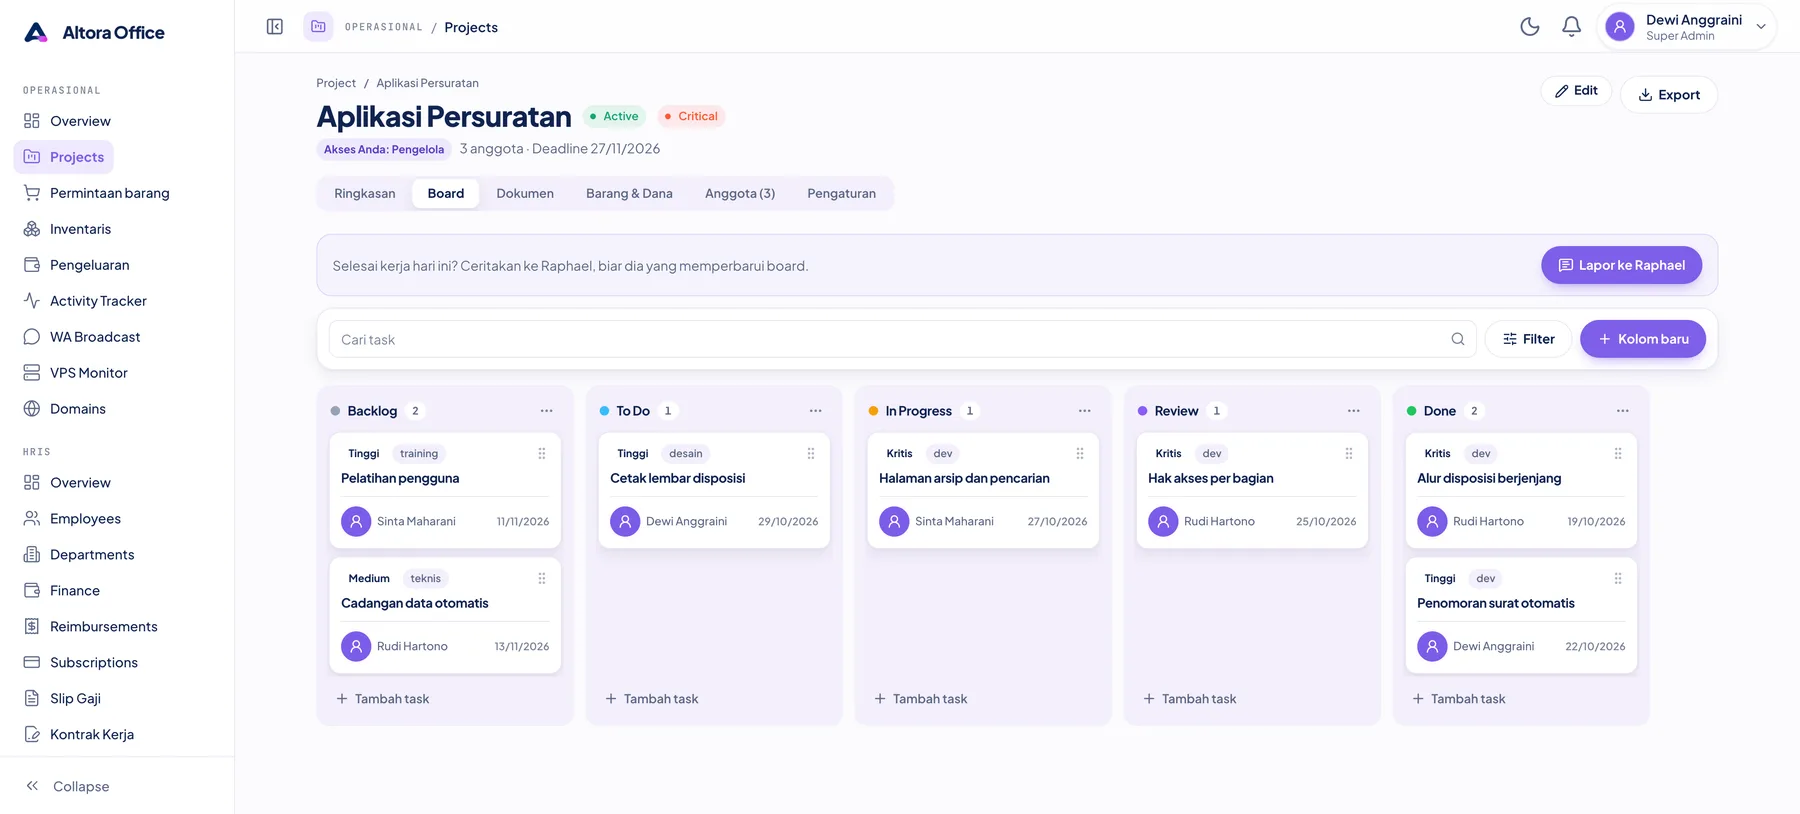Click the Employees people icon
Viewport: 1800px width, 814px height.
[32, 519]
